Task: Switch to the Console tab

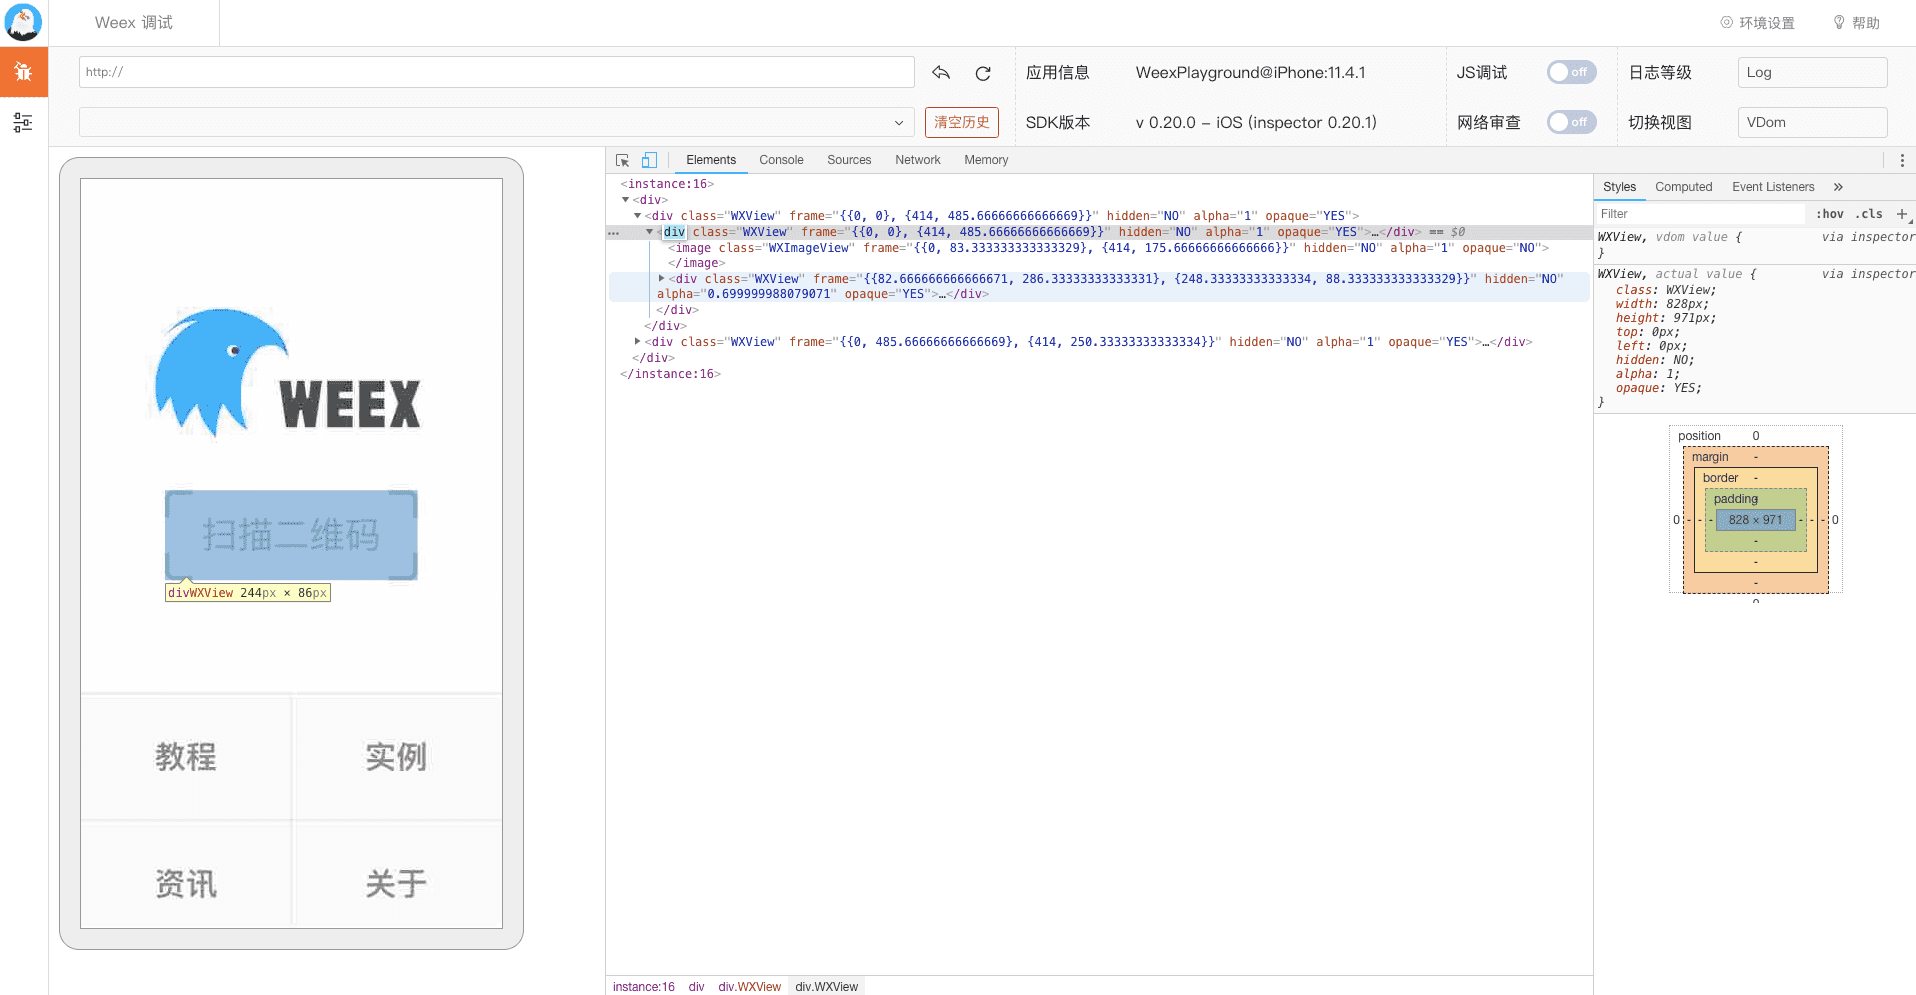Action: [x=781, y=160]
